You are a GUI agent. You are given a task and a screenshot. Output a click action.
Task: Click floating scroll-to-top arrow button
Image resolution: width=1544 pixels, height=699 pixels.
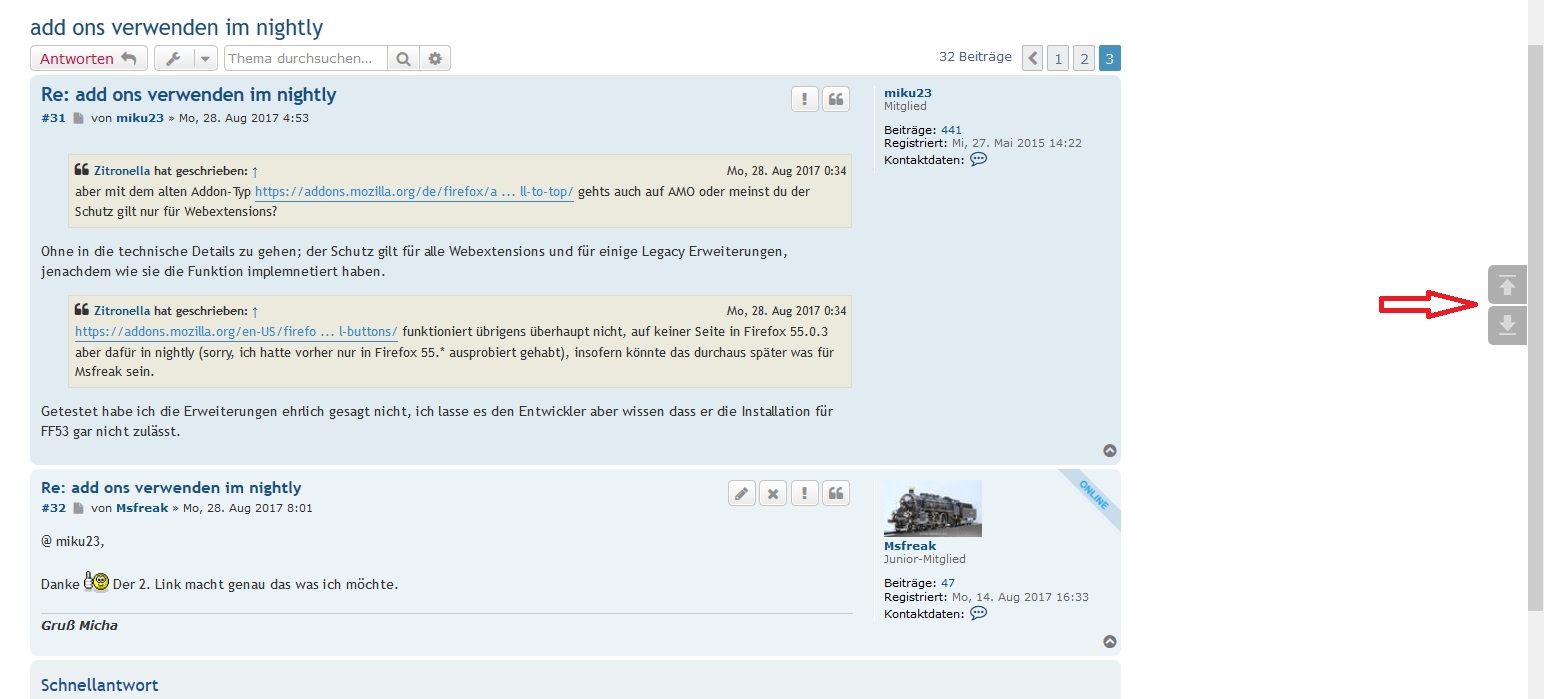1507,285
